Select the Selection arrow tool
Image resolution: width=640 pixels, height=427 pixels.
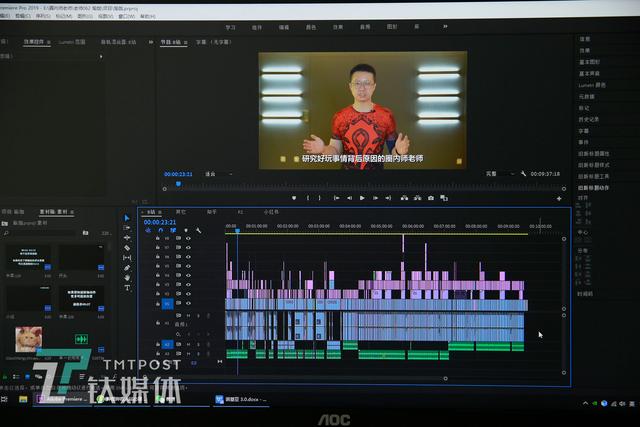tap(127, 218)
